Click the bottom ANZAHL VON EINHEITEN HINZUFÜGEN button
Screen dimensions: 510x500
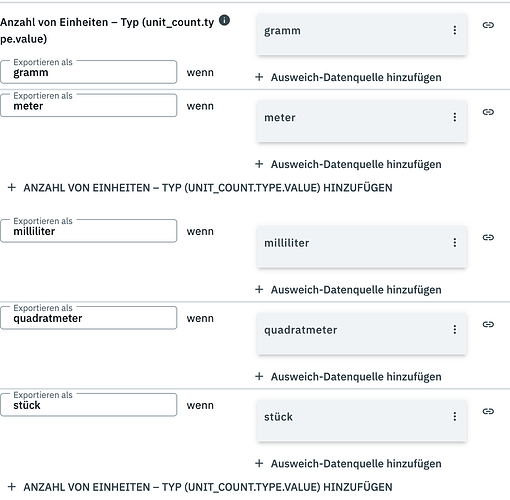tap(200, 487)
